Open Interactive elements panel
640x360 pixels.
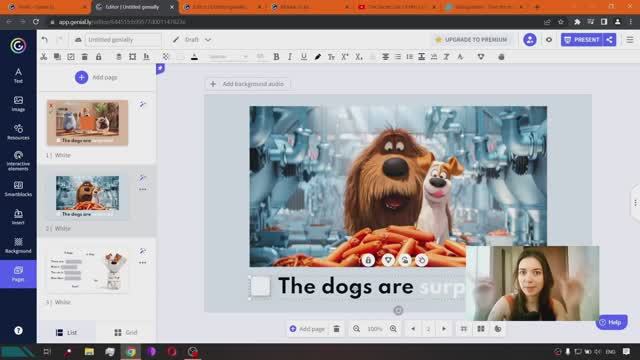tap(18, 160)
